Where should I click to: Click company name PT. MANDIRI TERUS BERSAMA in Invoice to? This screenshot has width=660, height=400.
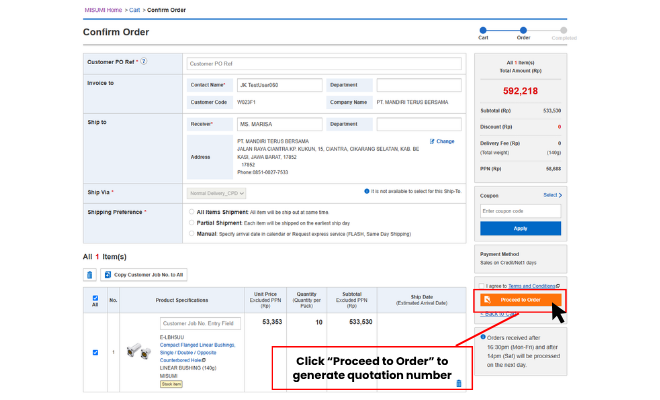(x=412, y=102)
